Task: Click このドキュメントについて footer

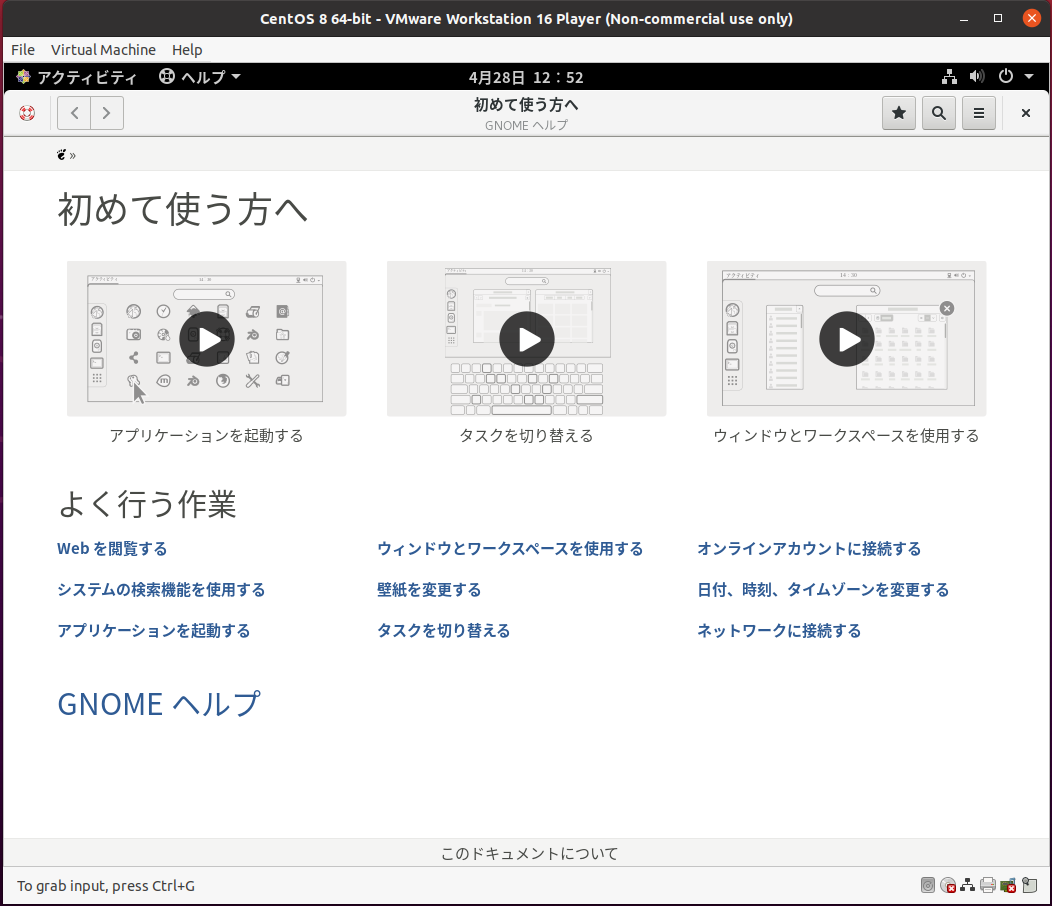Action: tap(529, 854)
